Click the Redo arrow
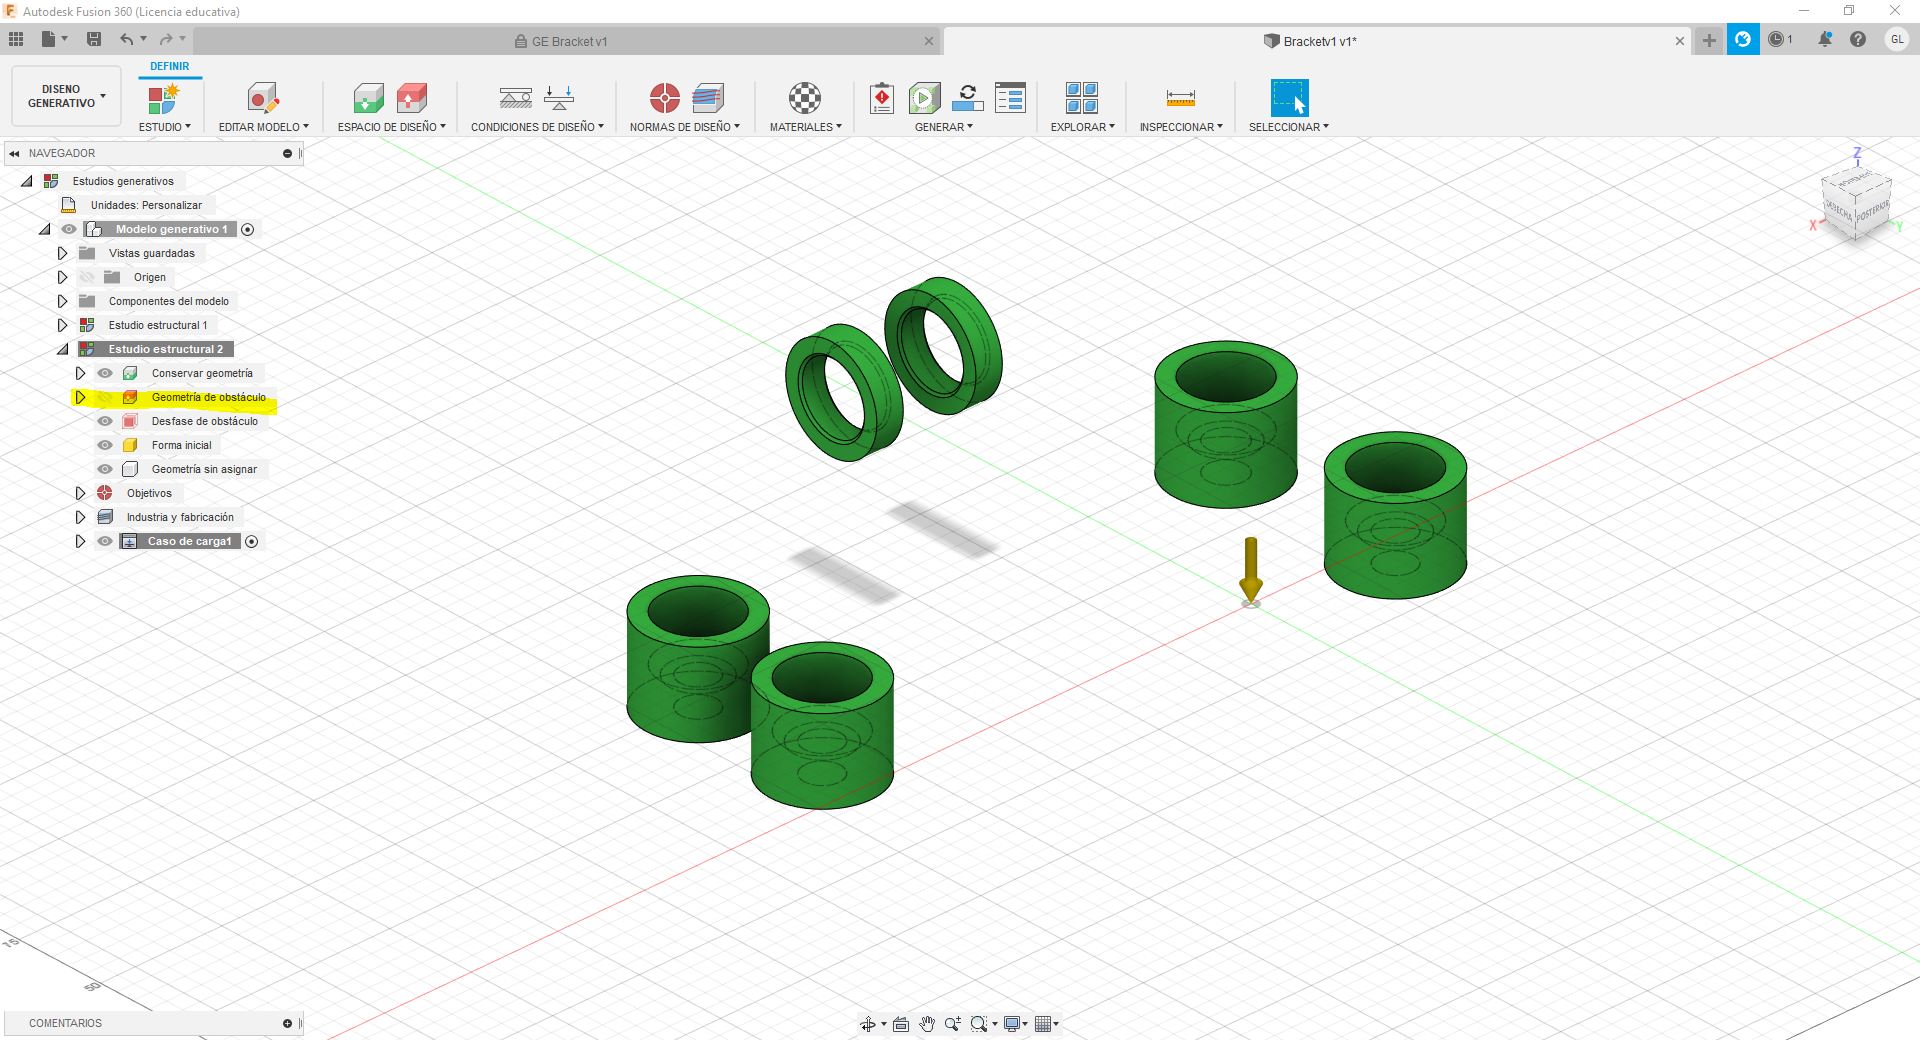Image resolution: width=1920 pixels, height=1040 pixels. 166,39
